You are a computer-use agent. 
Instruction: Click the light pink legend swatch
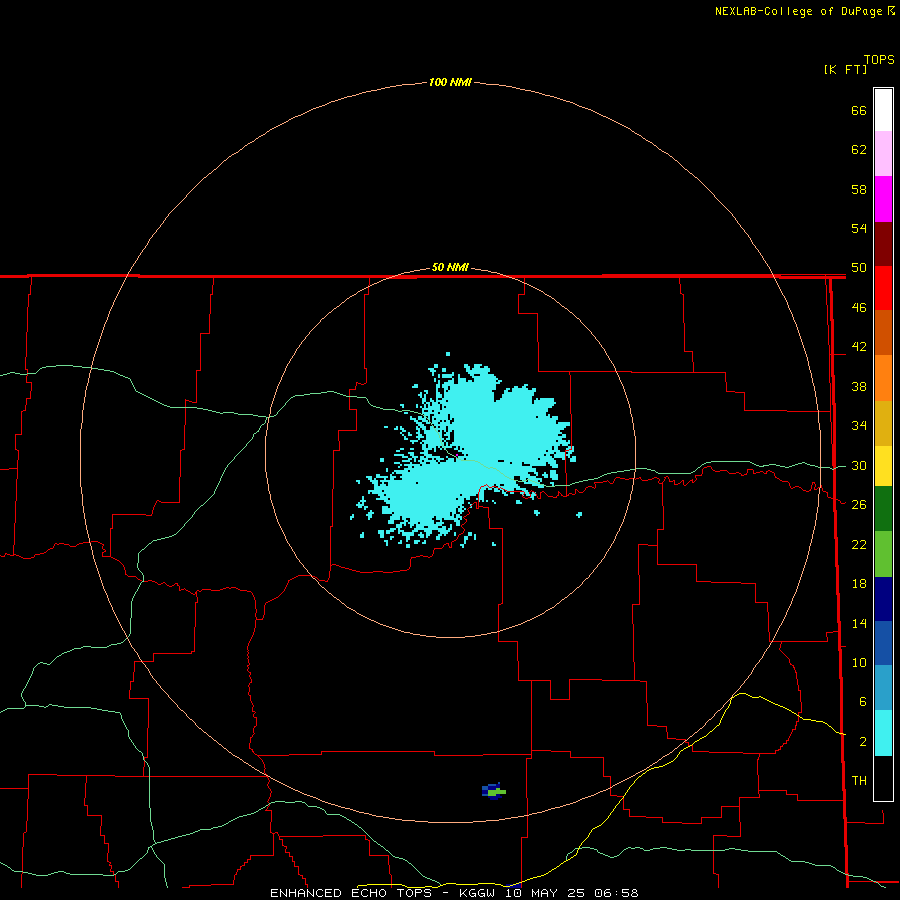883,153
